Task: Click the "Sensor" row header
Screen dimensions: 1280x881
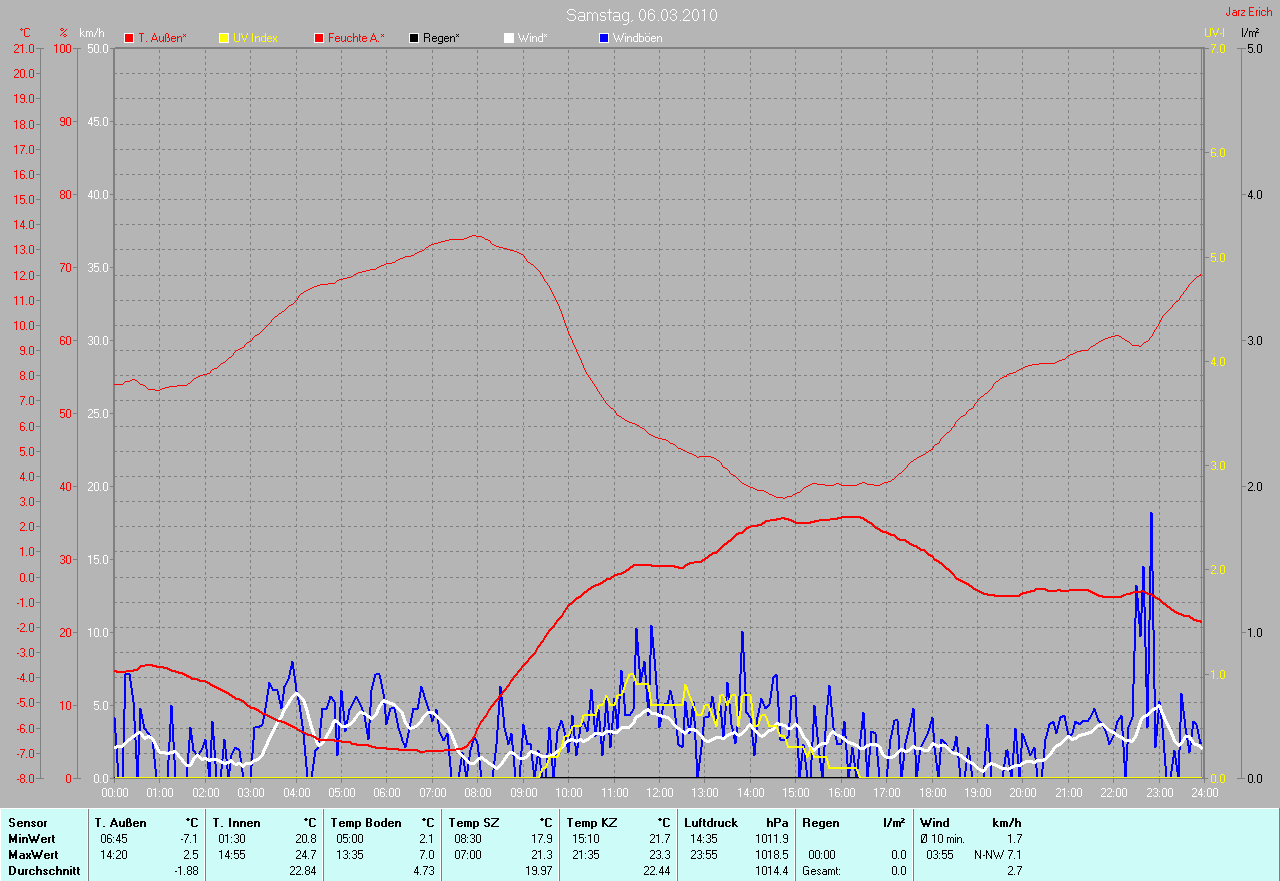Action: [x=27, y=823]
